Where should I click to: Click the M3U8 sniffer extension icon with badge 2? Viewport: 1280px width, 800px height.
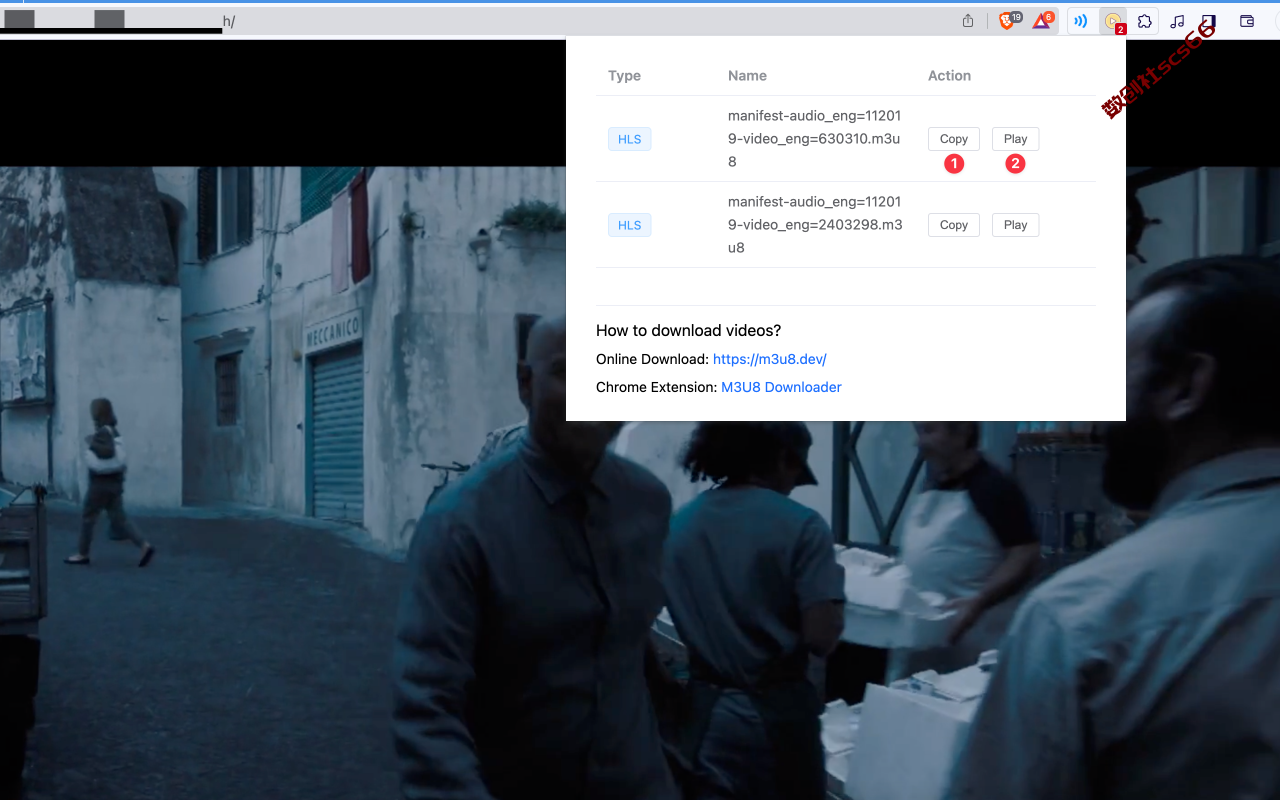pos(1113,21)
